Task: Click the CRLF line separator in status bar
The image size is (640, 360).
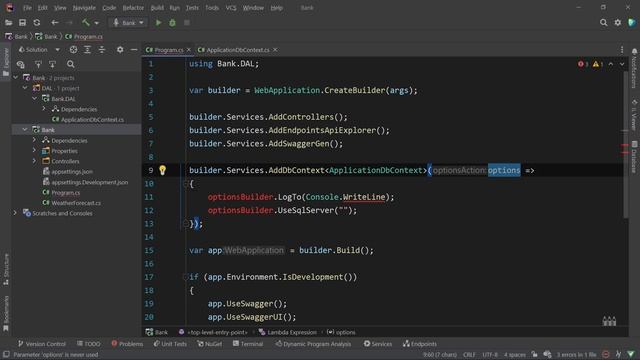Action: [469, 354]
